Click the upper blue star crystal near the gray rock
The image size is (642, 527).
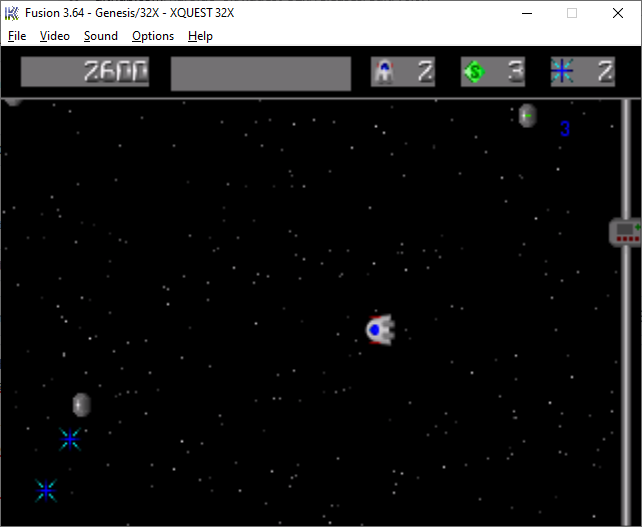click(70, 439)
